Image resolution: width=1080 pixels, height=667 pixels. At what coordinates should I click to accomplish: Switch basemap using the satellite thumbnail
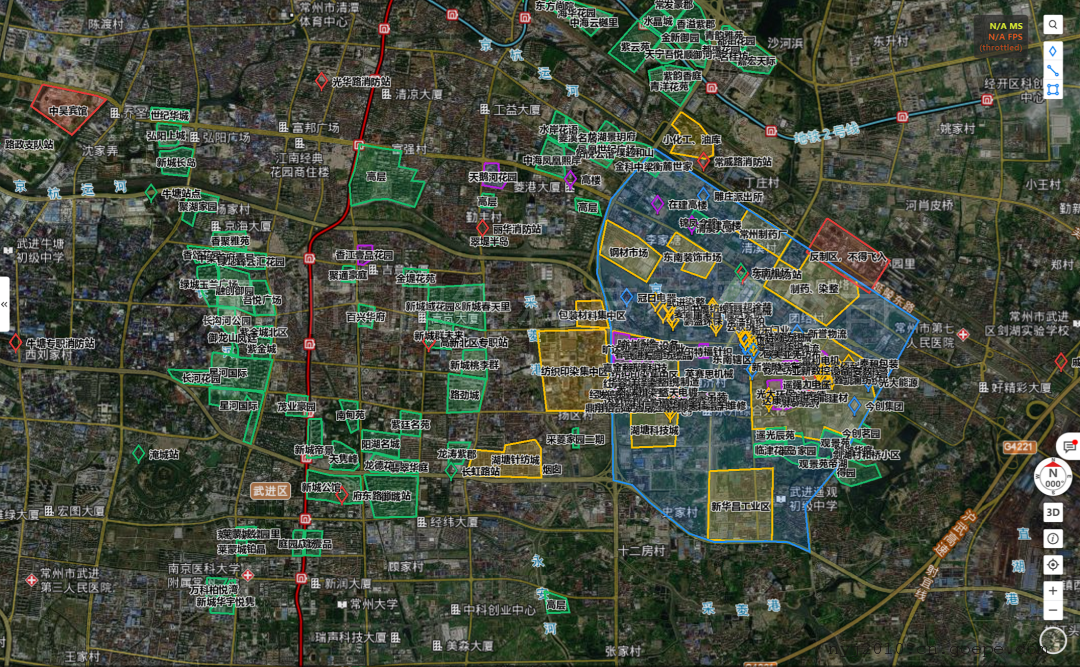pyautogui.click(x=1053, y=640)
